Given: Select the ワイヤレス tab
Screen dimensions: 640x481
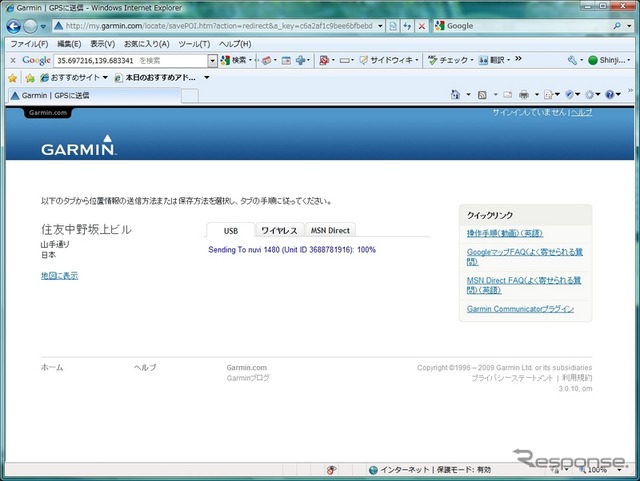Looking at the screenshot, I should pos(279,230).
